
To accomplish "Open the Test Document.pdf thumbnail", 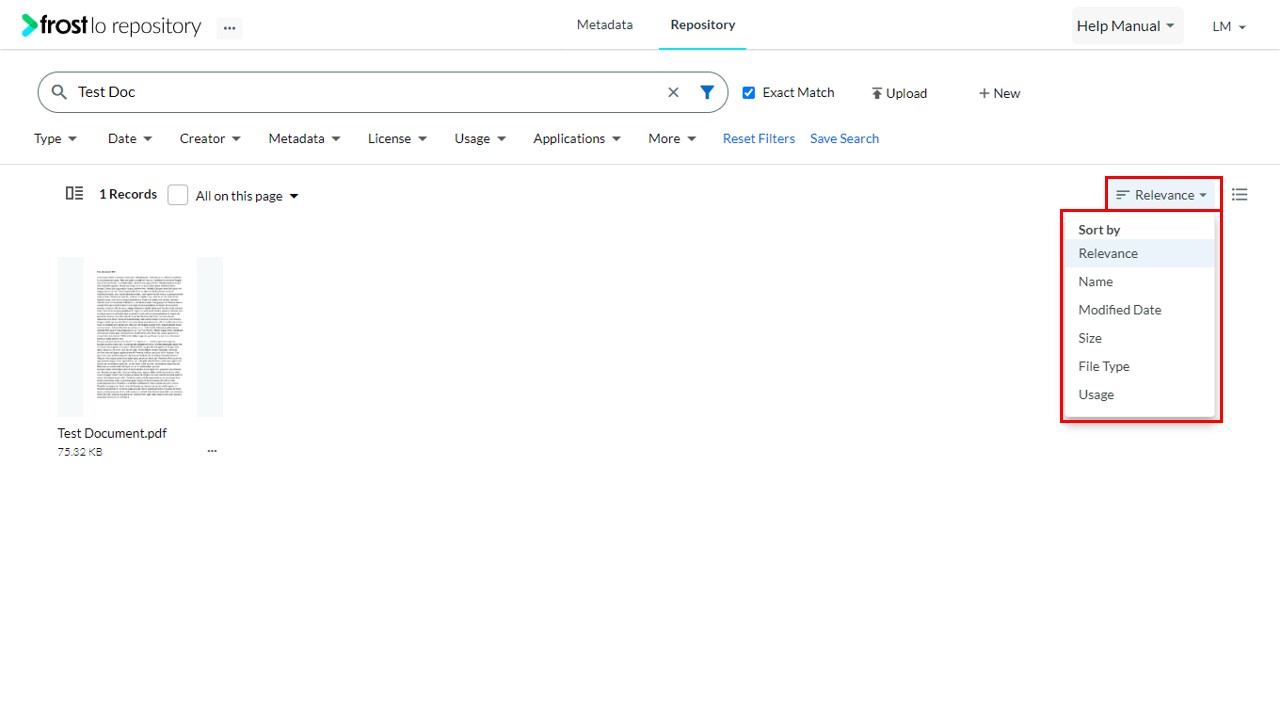I will click(140, 337).
